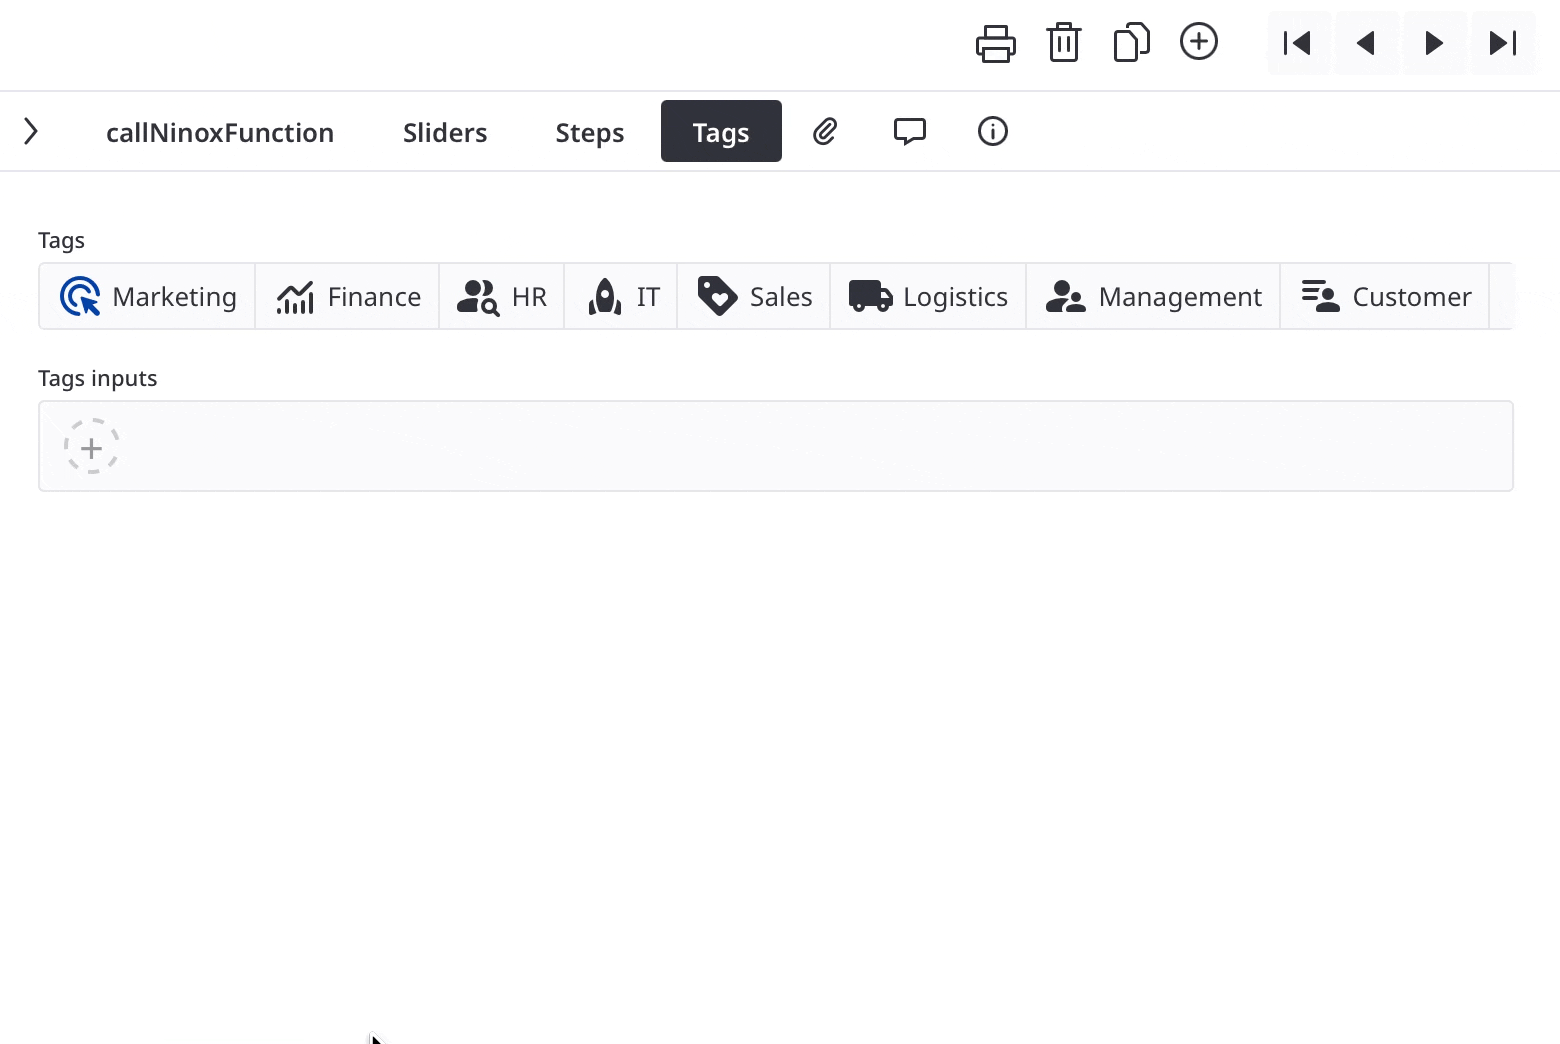This screenshot has height=1044, width=1560.
Task: Toggle the IT tag
Action: pyautogui.click(x=621, y=296)
